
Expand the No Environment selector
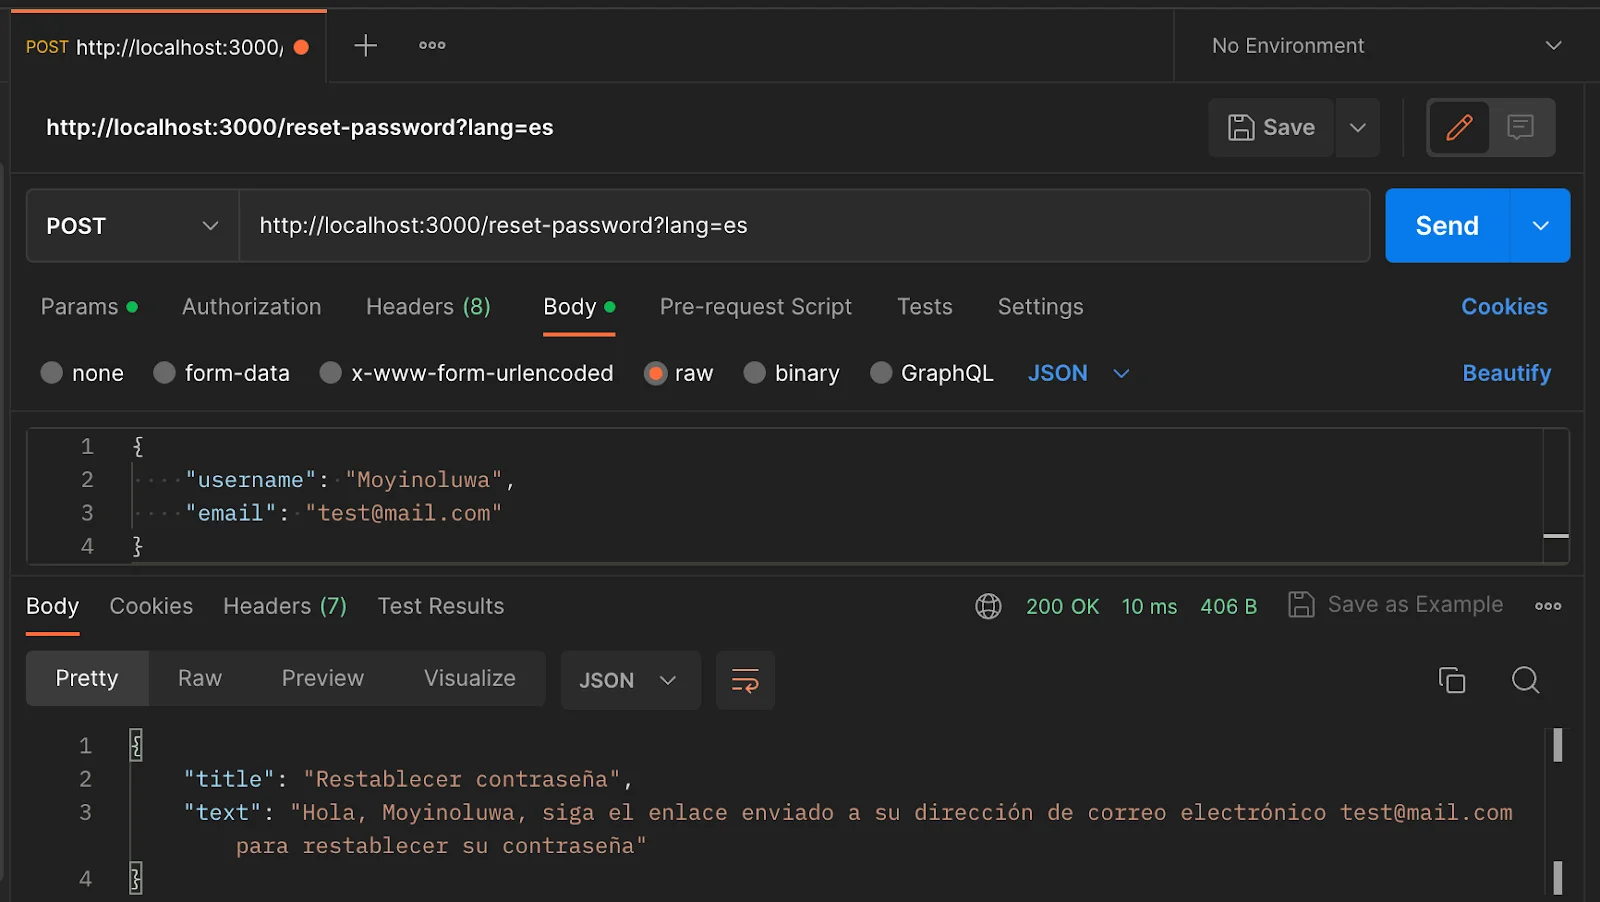coord(1386,46)
